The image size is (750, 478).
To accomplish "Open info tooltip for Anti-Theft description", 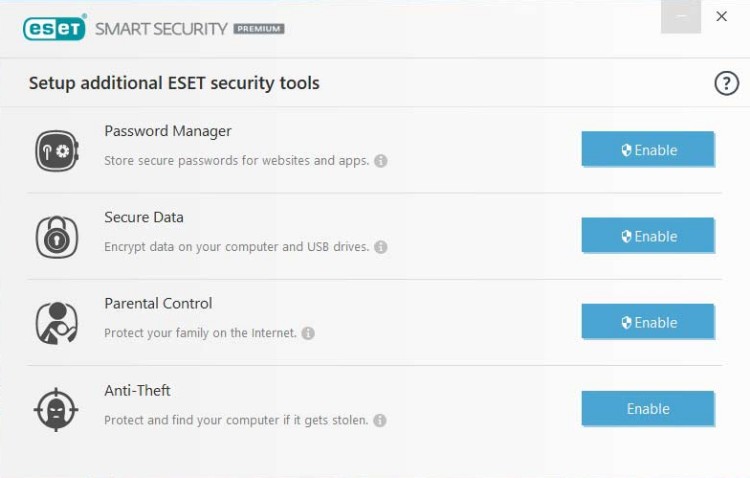I will 380,420.
